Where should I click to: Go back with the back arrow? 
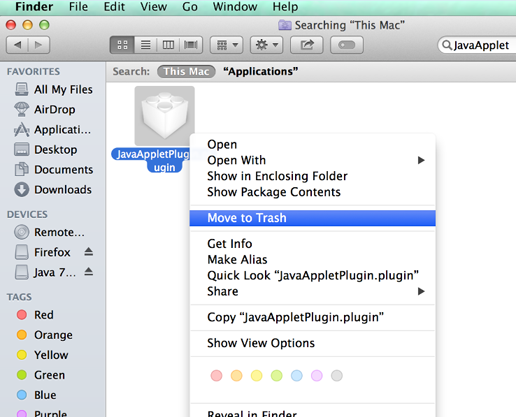click(18, 45)
